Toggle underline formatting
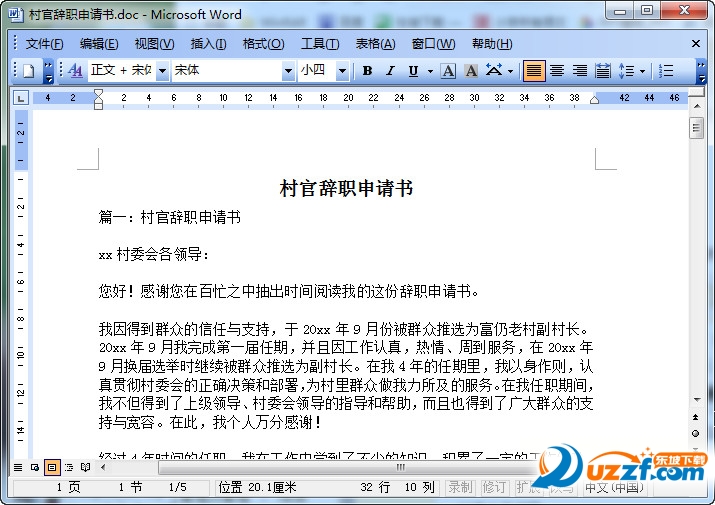The width and height of the screenshot is (715, 505). click(414, 71)
